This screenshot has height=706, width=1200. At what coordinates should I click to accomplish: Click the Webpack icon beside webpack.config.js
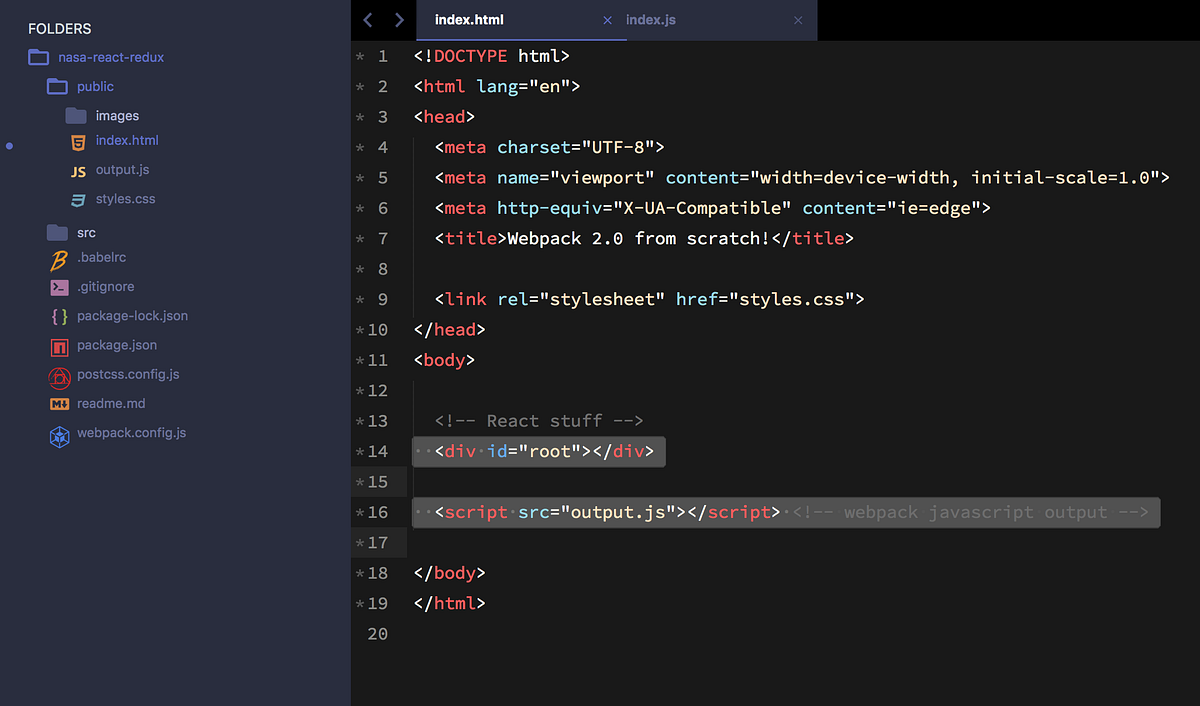[60, 436]
